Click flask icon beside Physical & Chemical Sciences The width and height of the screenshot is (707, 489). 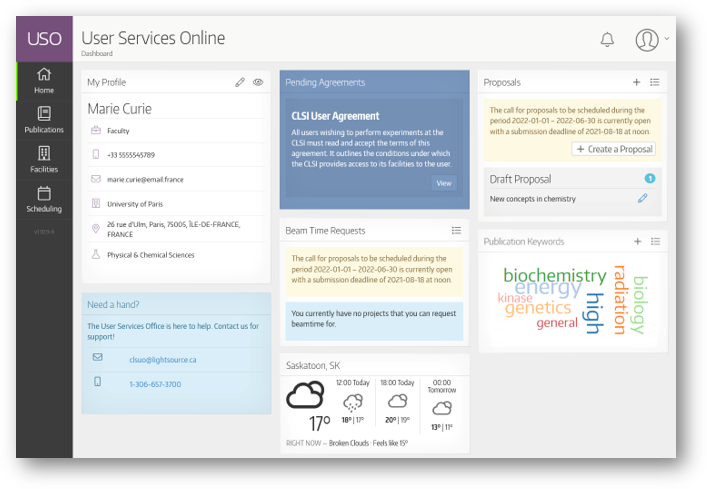click(96, 255)
